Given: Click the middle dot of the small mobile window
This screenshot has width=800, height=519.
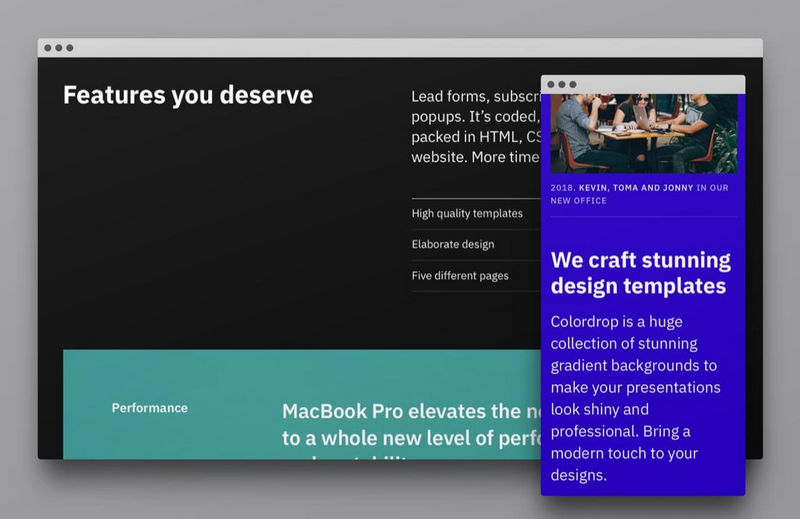Looking at the screenshot, I should tap(561, 84).
